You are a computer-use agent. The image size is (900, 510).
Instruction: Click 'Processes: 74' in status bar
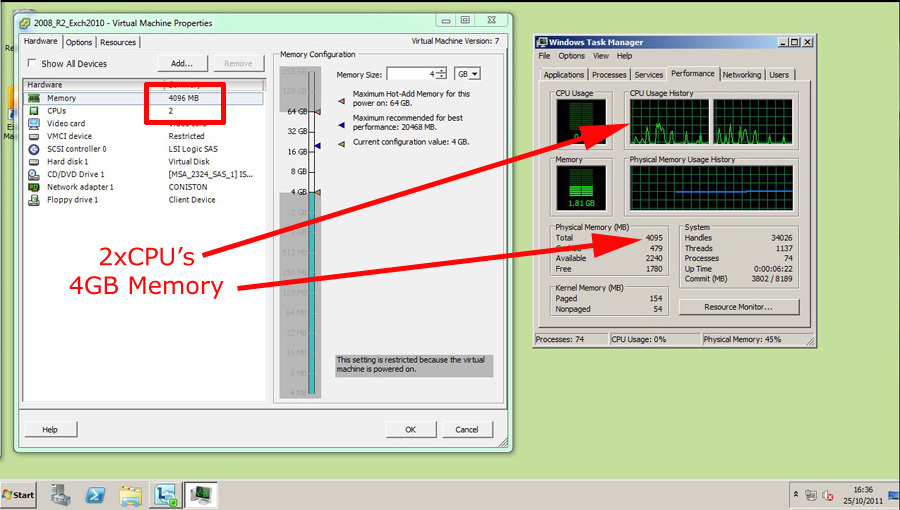[x=560, y=340]
